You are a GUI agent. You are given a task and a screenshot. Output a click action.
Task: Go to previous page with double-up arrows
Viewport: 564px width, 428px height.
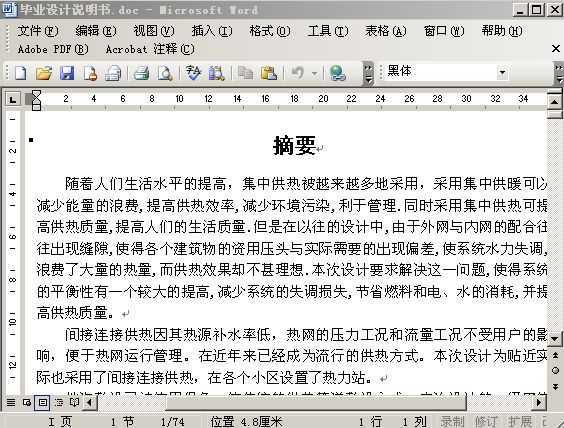(555, 355)
